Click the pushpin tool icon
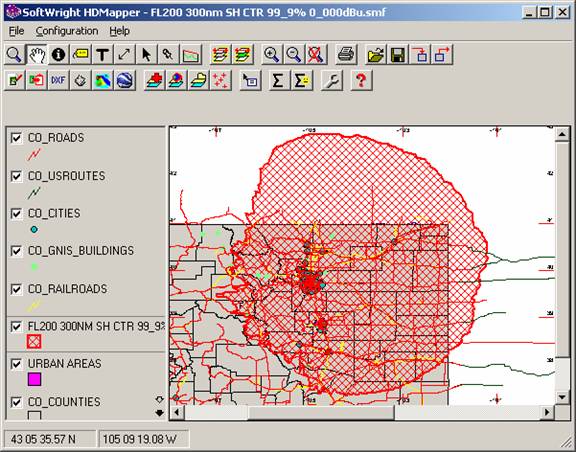The height and width of the screenshot is (452, 576). click(x=169, y=55)
